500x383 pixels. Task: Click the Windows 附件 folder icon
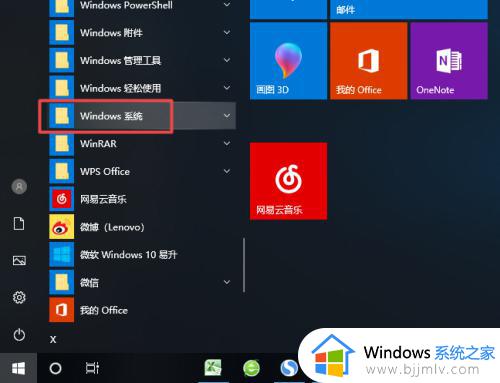[62, 33]
